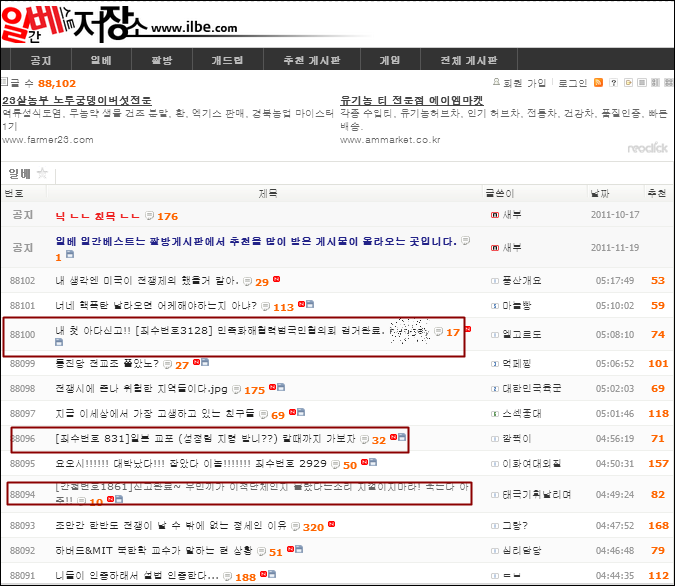The image size is (675, 586).
Task: Click comment bubble on first 공지 notice
Action: pos(149,215)
